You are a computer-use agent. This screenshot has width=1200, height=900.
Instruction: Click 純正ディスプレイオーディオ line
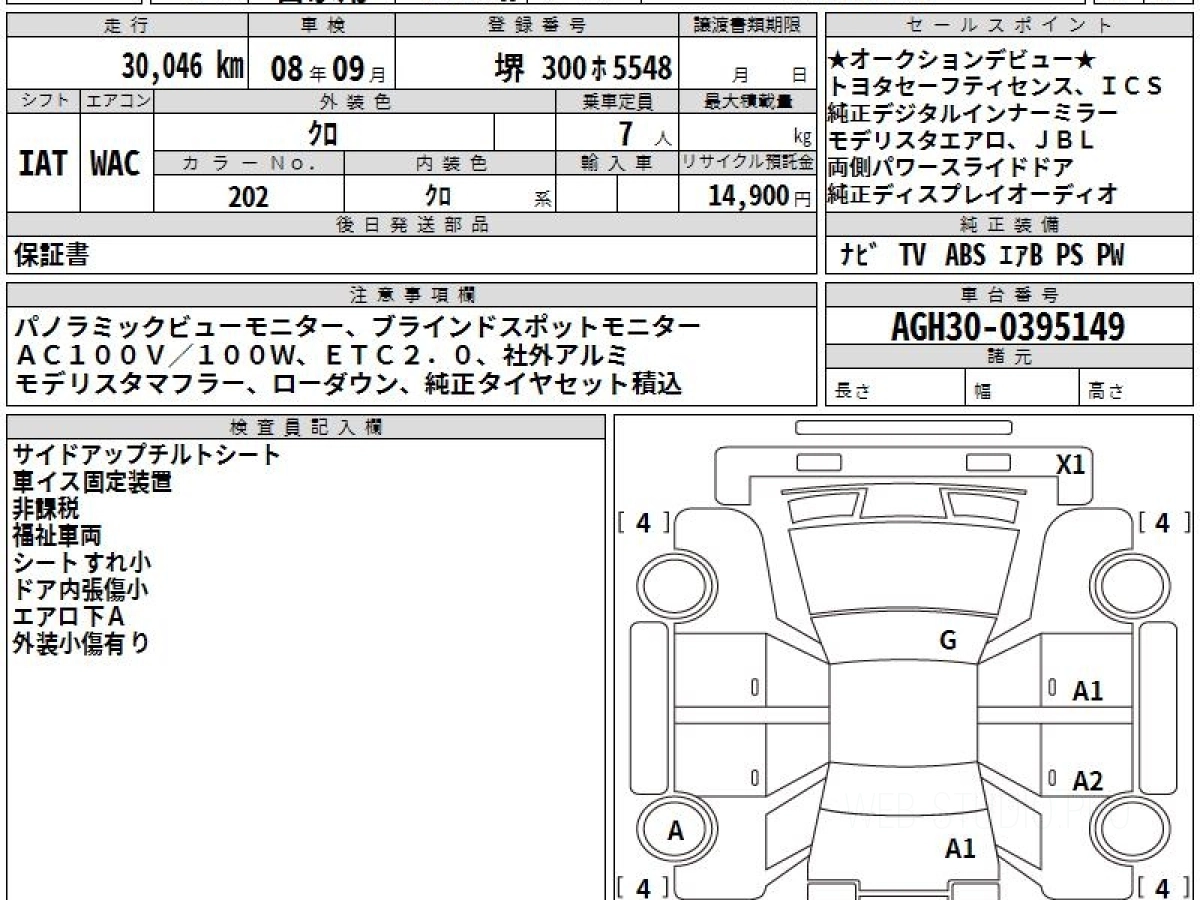[973, 194]
